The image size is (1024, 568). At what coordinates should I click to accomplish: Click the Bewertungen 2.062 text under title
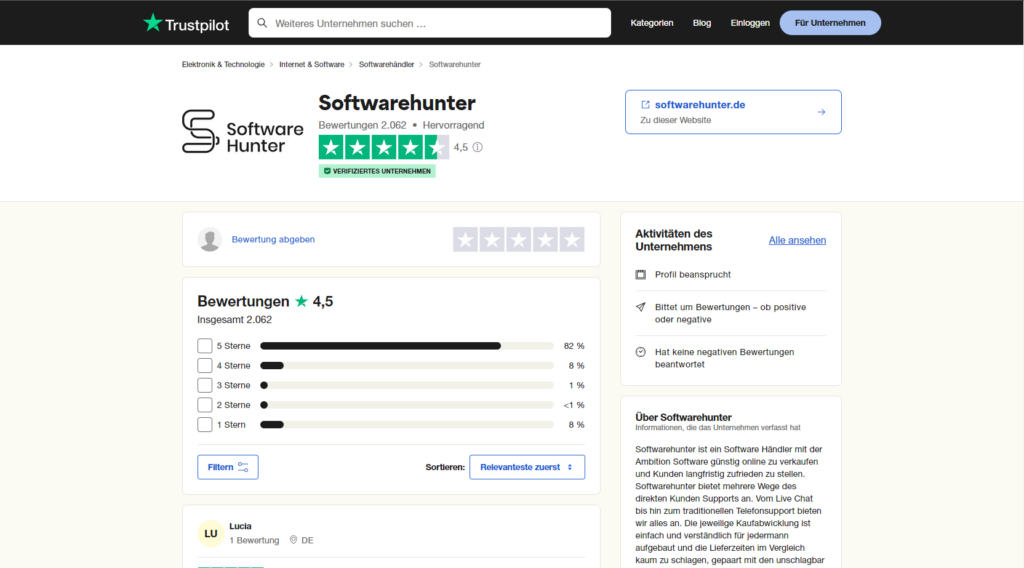click(362, 125)
